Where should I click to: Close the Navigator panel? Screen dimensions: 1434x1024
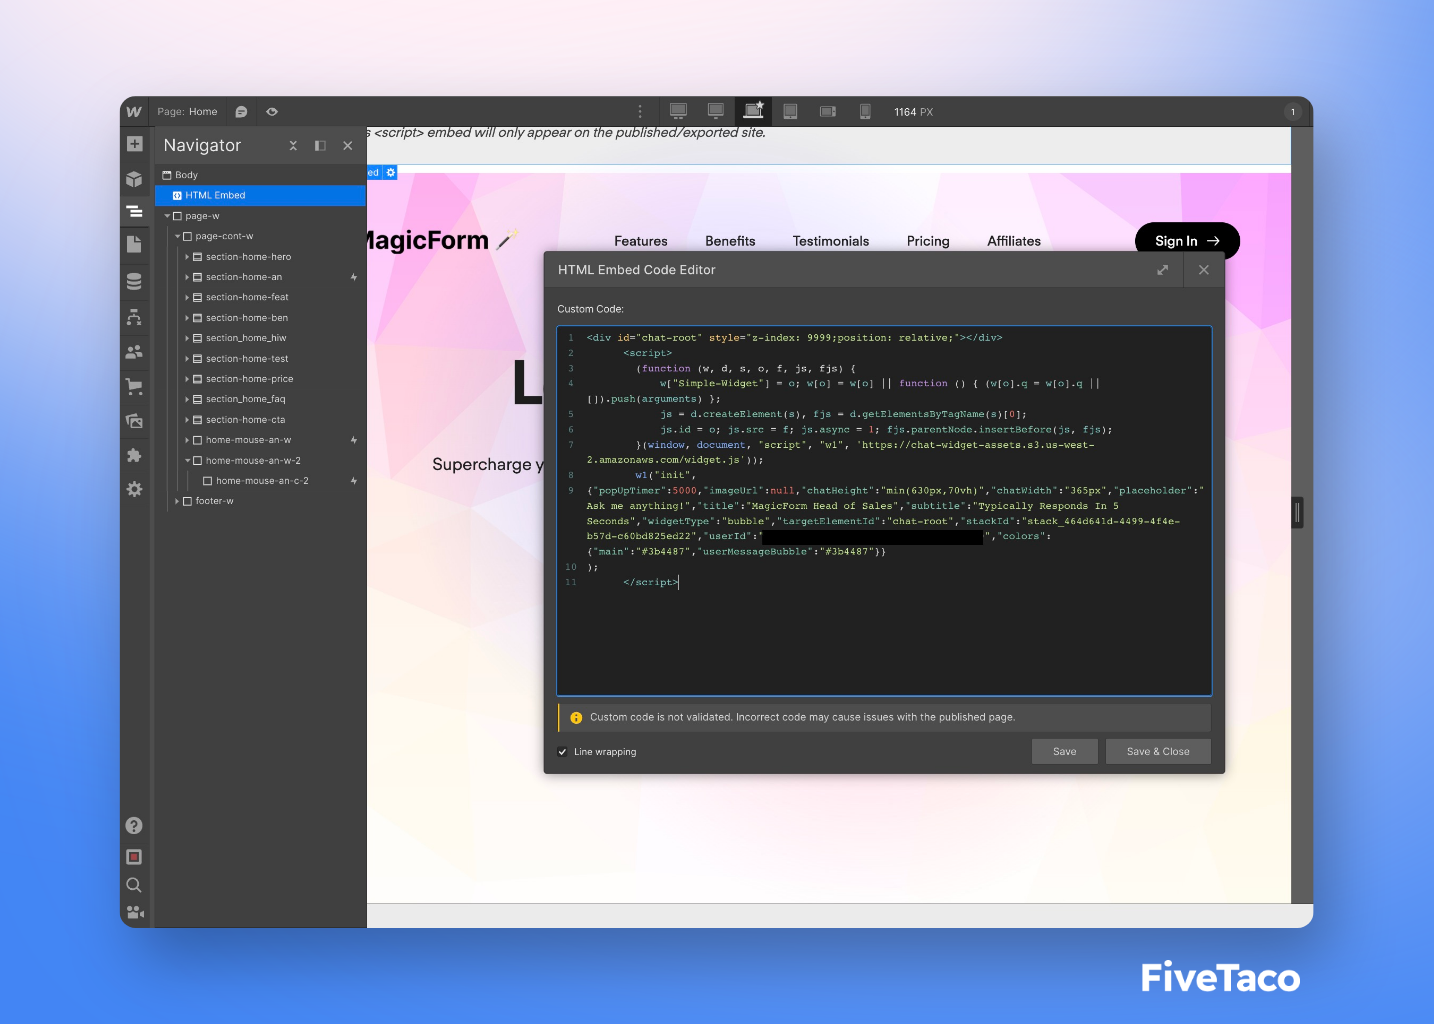coord(348,146)
